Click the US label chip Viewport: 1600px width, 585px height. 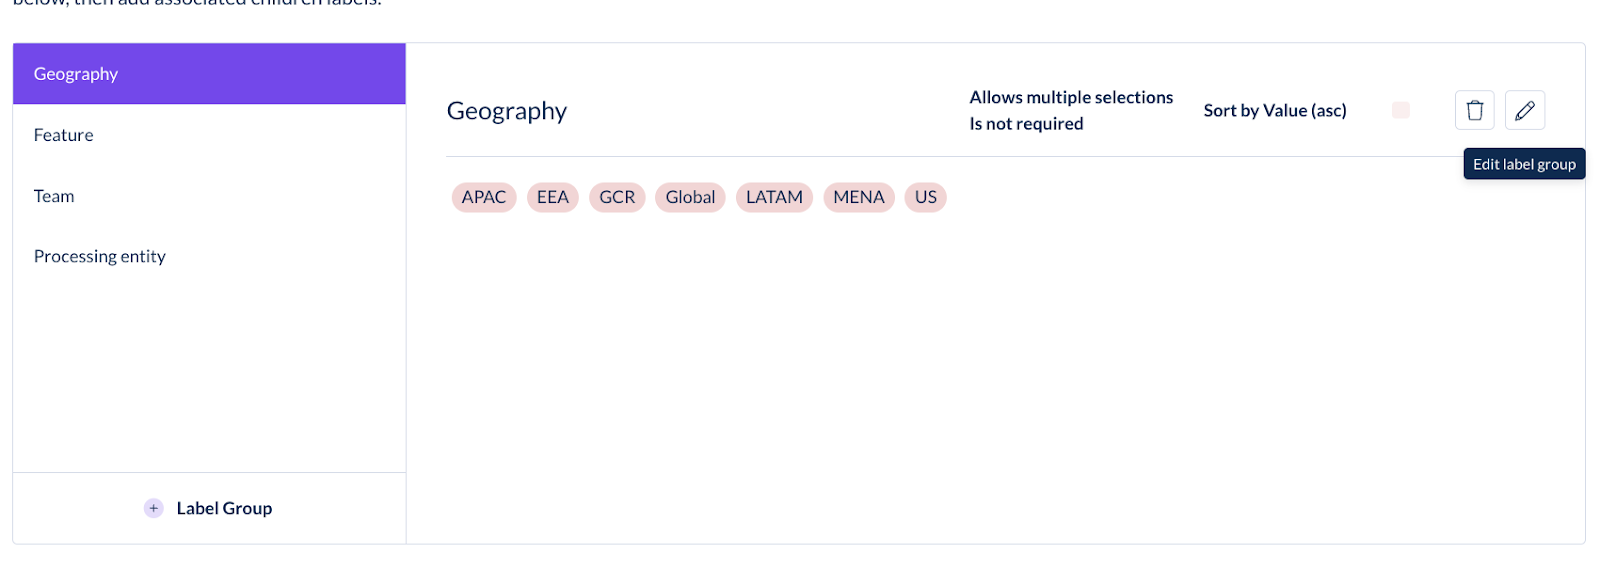point(926,197)
